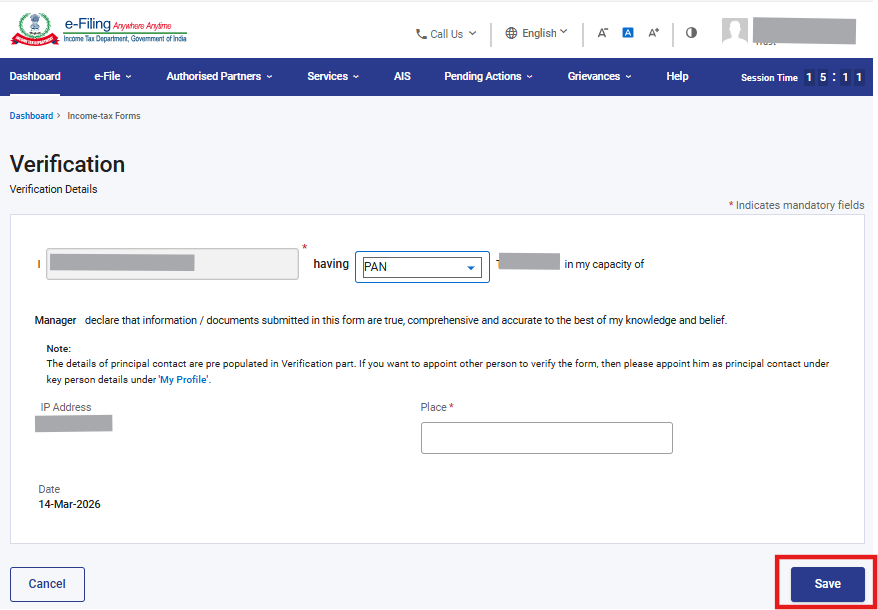Expand the Grievances menu
The image size is (878, 610).
[x=600, y=76]
